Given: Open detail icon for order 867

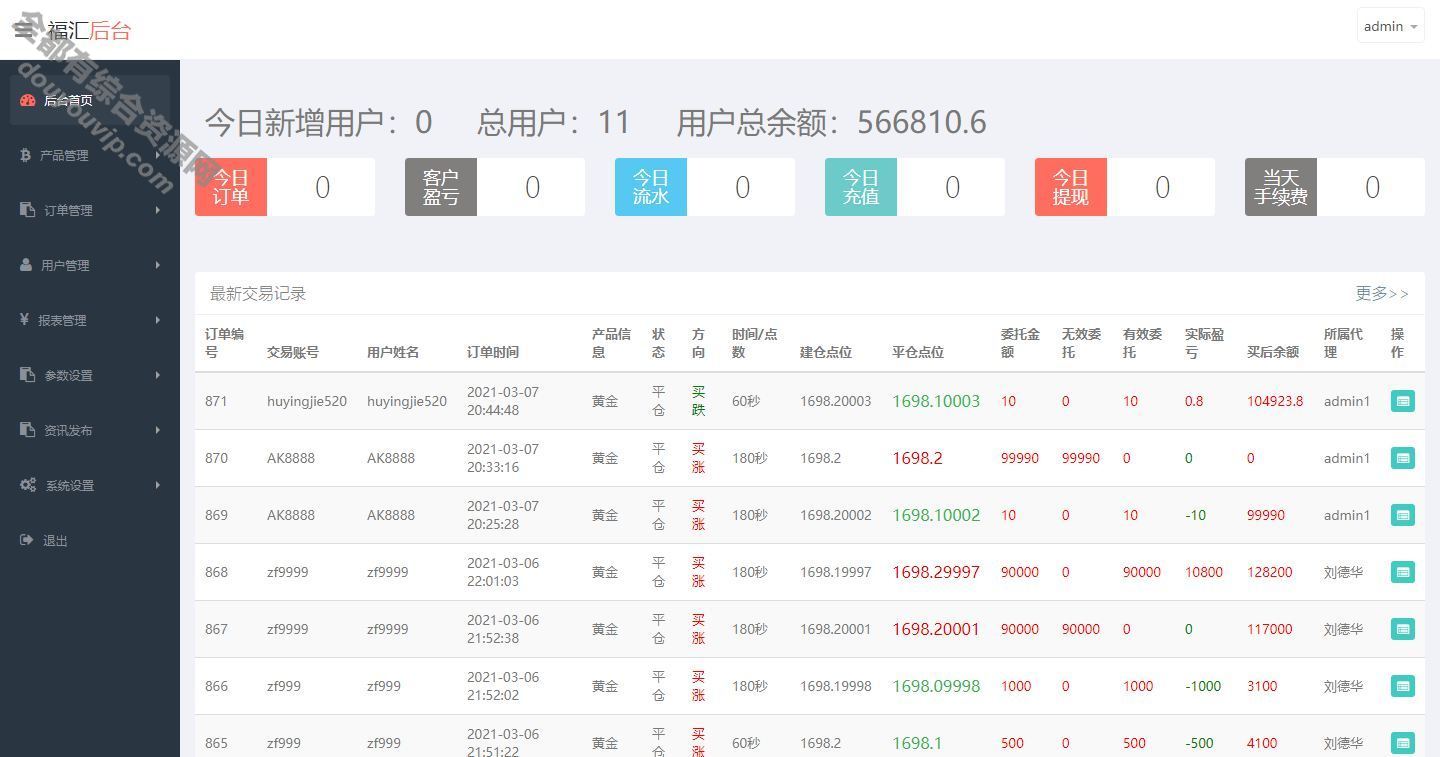Looking at the screenshot, I should coord(1403,629).
